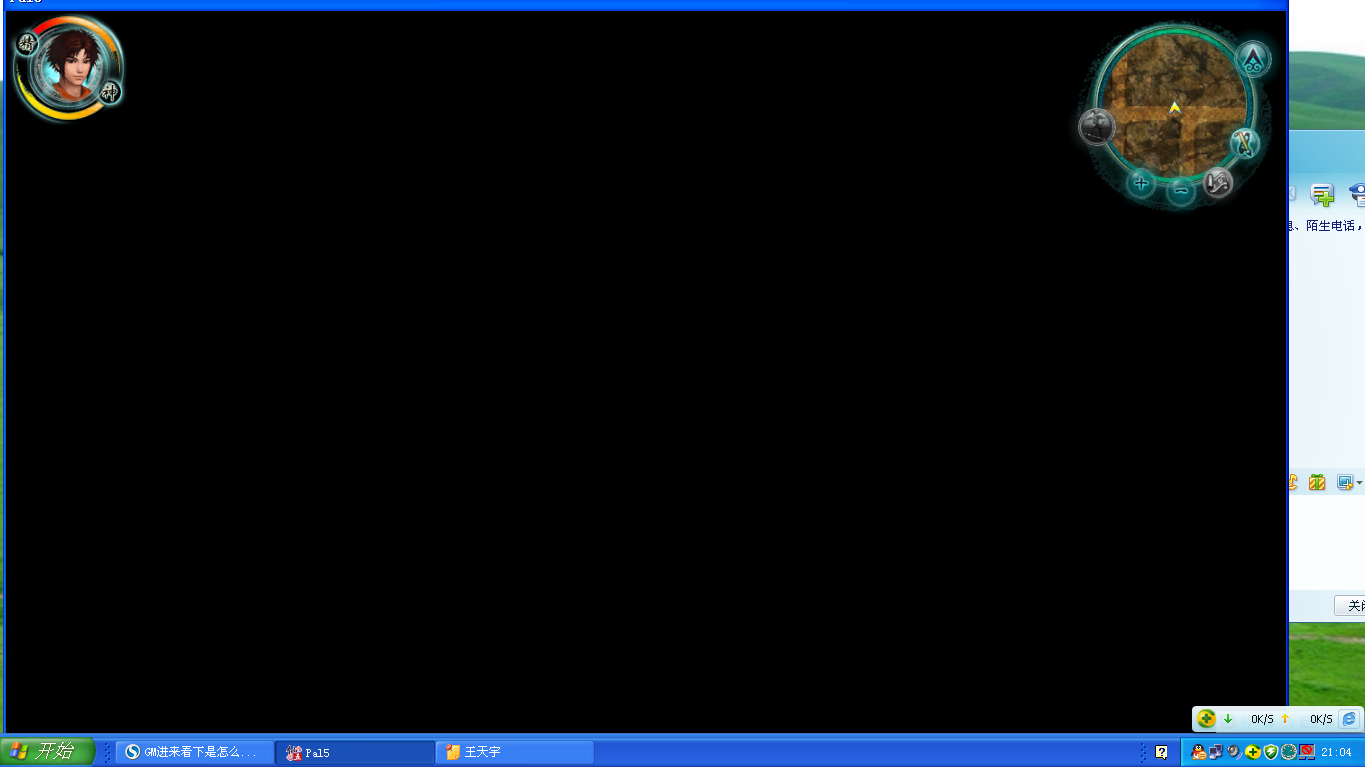Click the crossed tools icon on minimap

tap(1244, 143)
